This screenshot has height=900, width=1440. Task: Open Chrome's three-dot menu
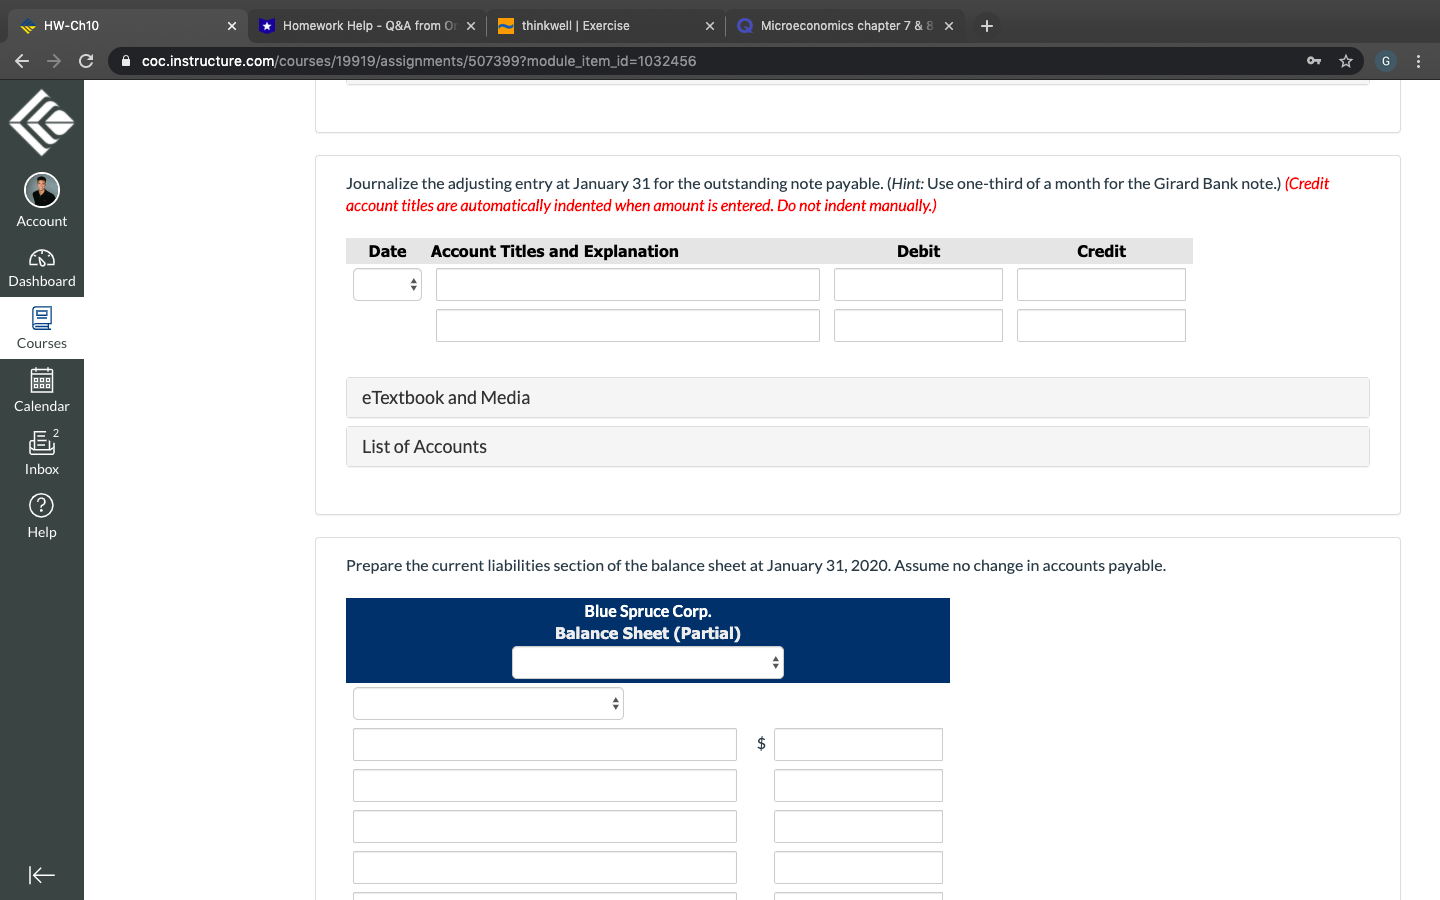[x=1418, y=61]
